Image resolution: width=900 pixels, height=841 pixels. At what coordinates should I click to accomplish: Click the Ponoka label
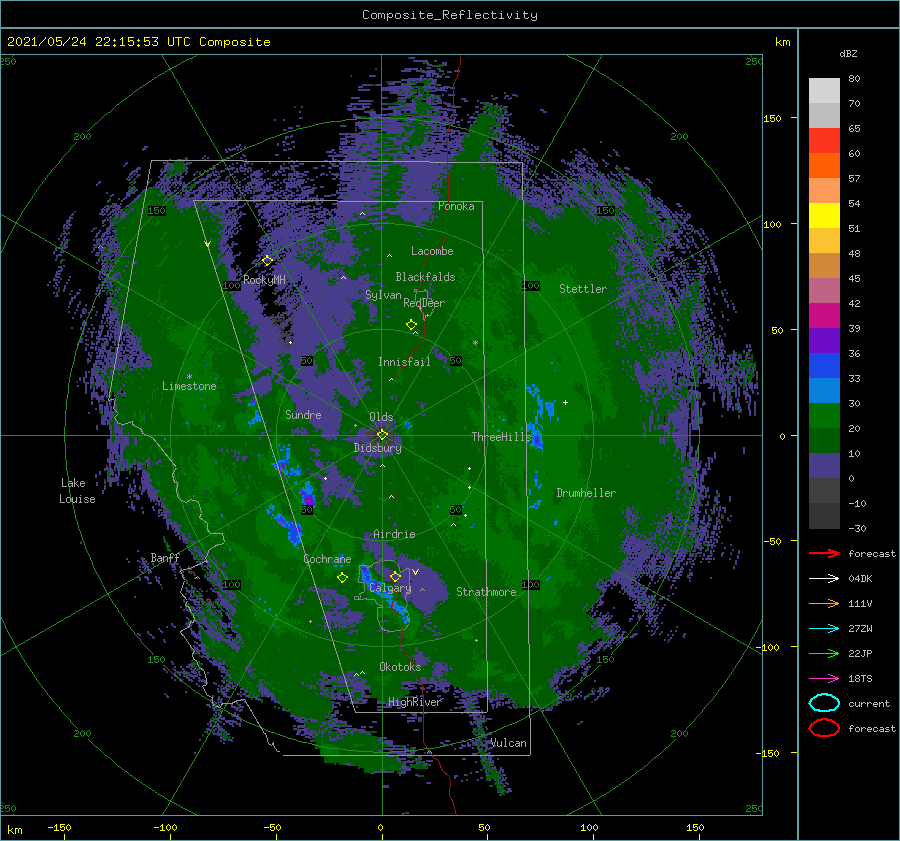456,206
